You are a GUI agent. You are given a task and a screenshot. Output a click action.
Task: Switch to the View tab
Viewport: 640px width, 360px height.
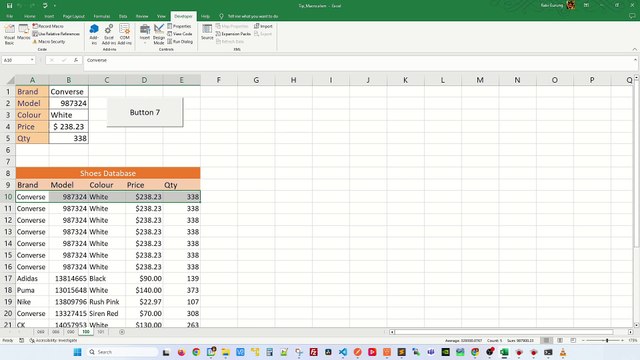coord(161,16)
